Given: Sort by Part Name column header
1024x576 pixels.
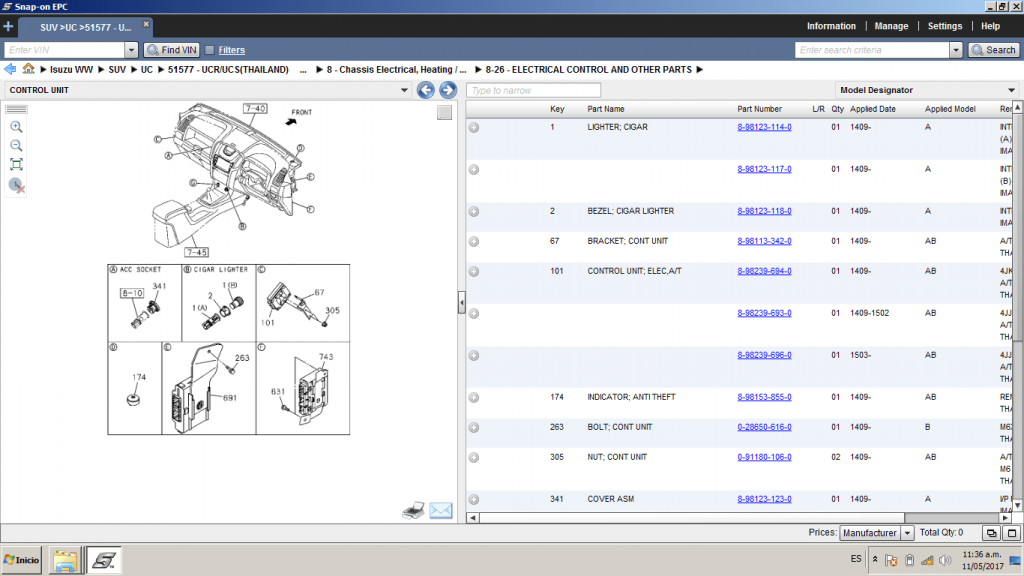Looking at the screenshot, I should click(605, 109).
